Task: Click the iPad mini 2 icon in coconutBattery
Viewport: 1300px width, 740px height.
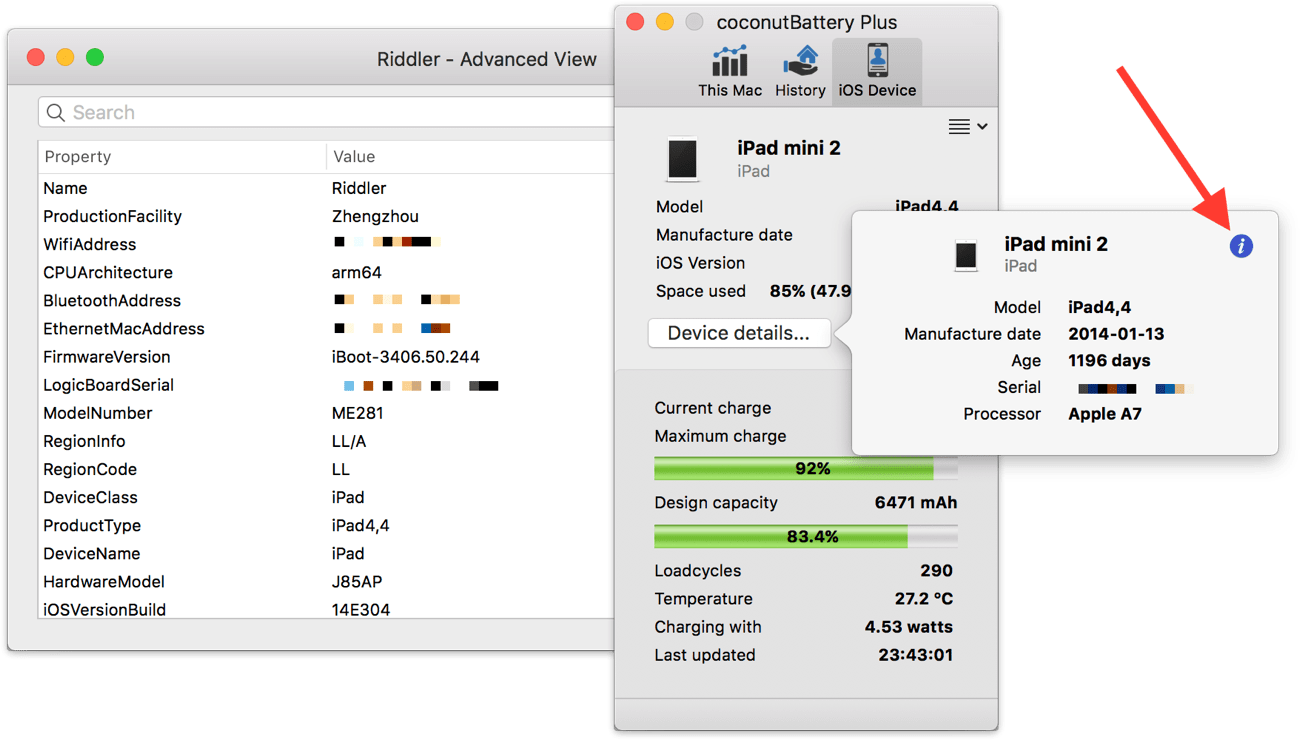Action: pyautogui.click(x=683, y=159)
